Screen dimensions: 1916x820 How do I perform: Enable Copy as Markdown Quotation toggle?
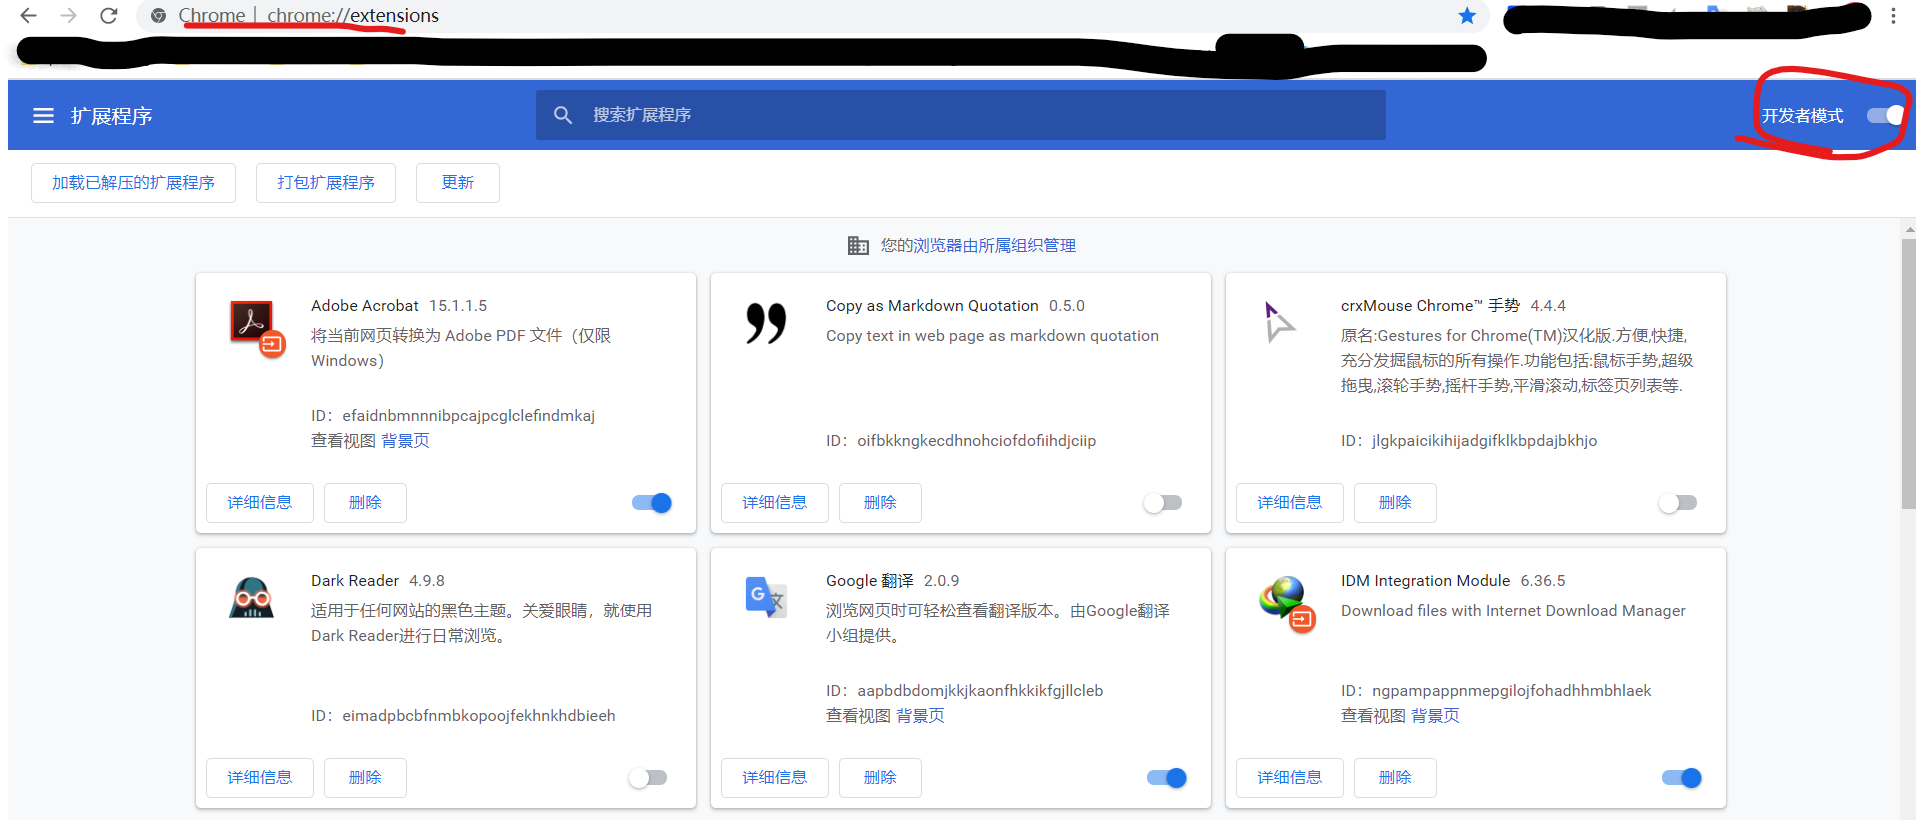[1163, 503]
